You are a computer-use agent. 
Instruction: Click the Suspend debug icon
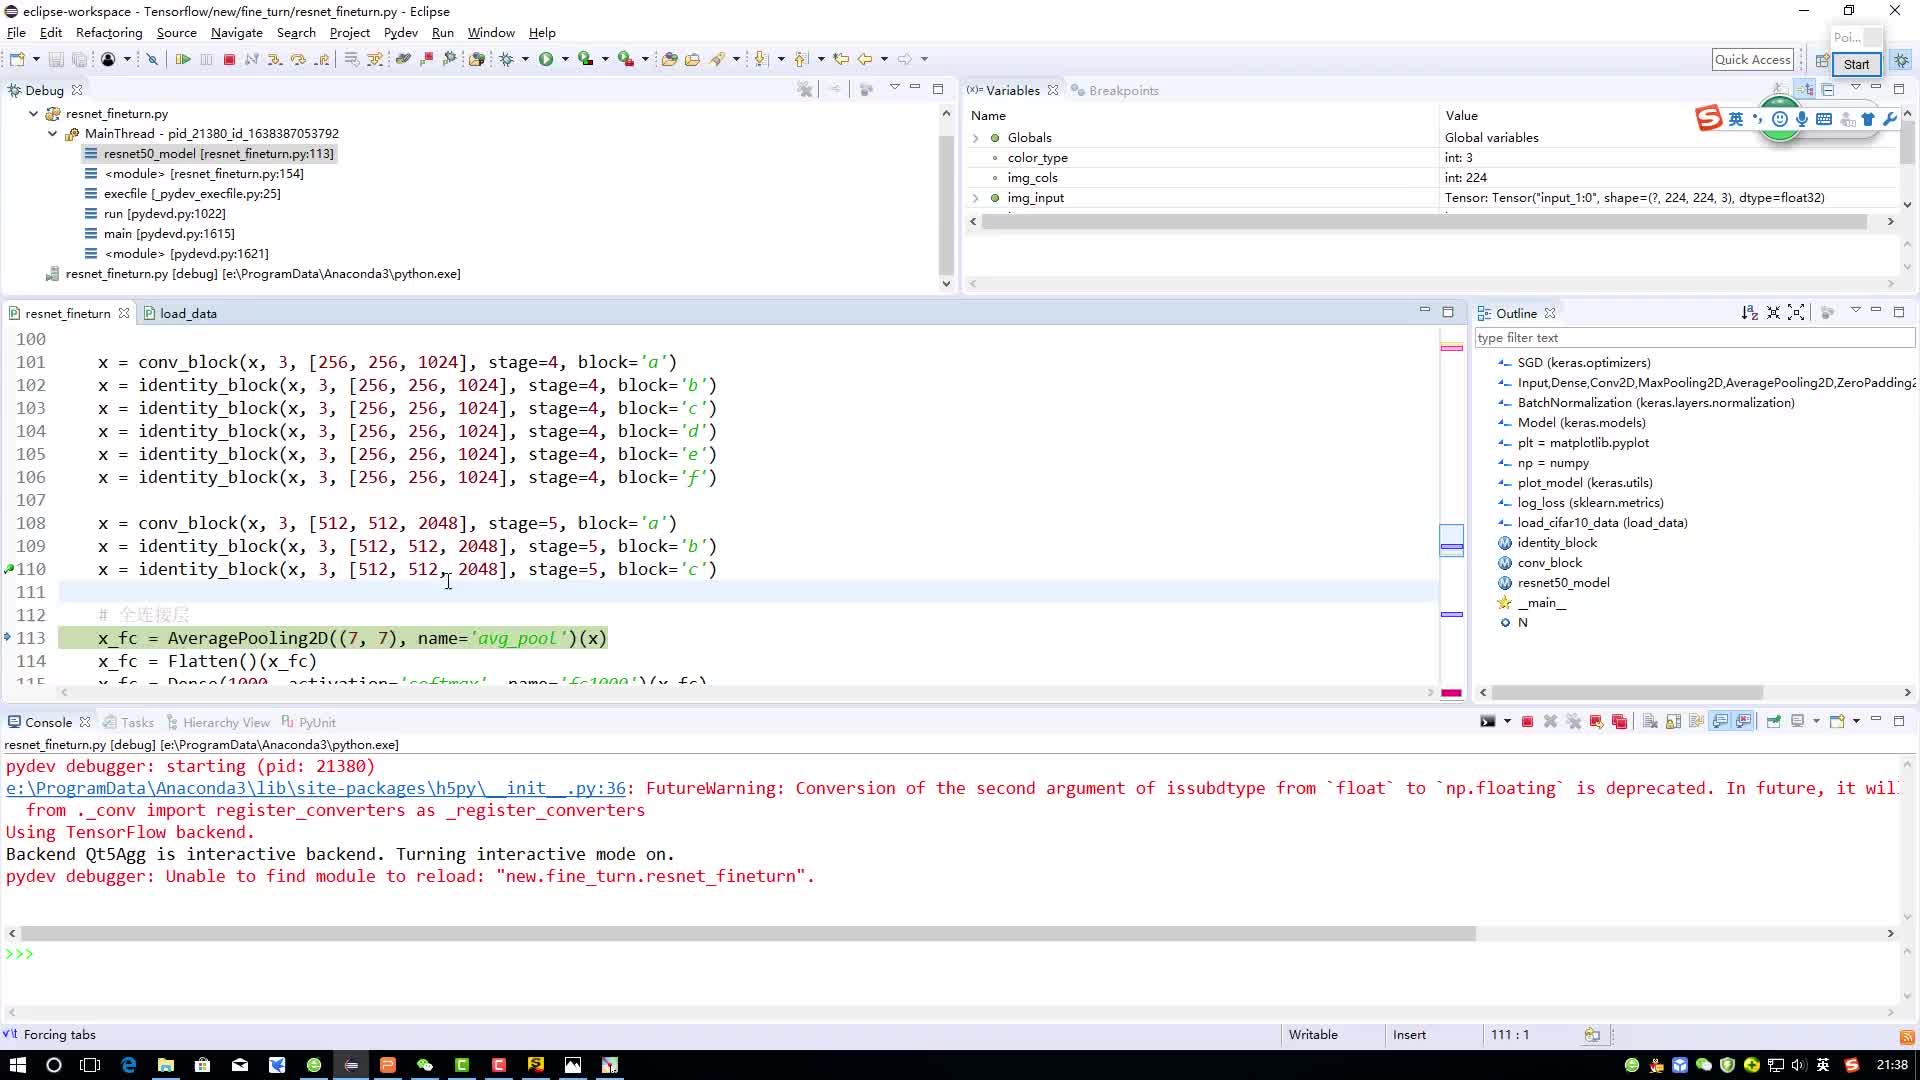click(x=206, y=60)
